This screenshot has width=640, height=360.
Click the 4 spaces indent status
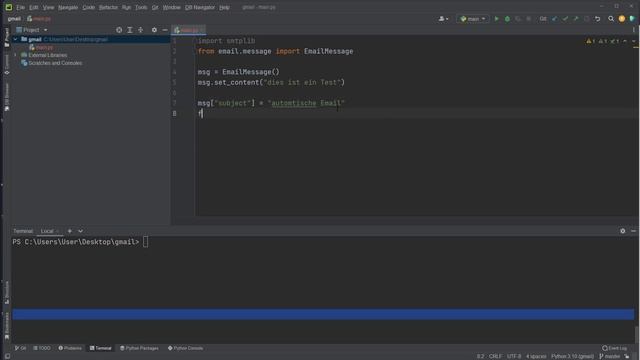(536, 356)
